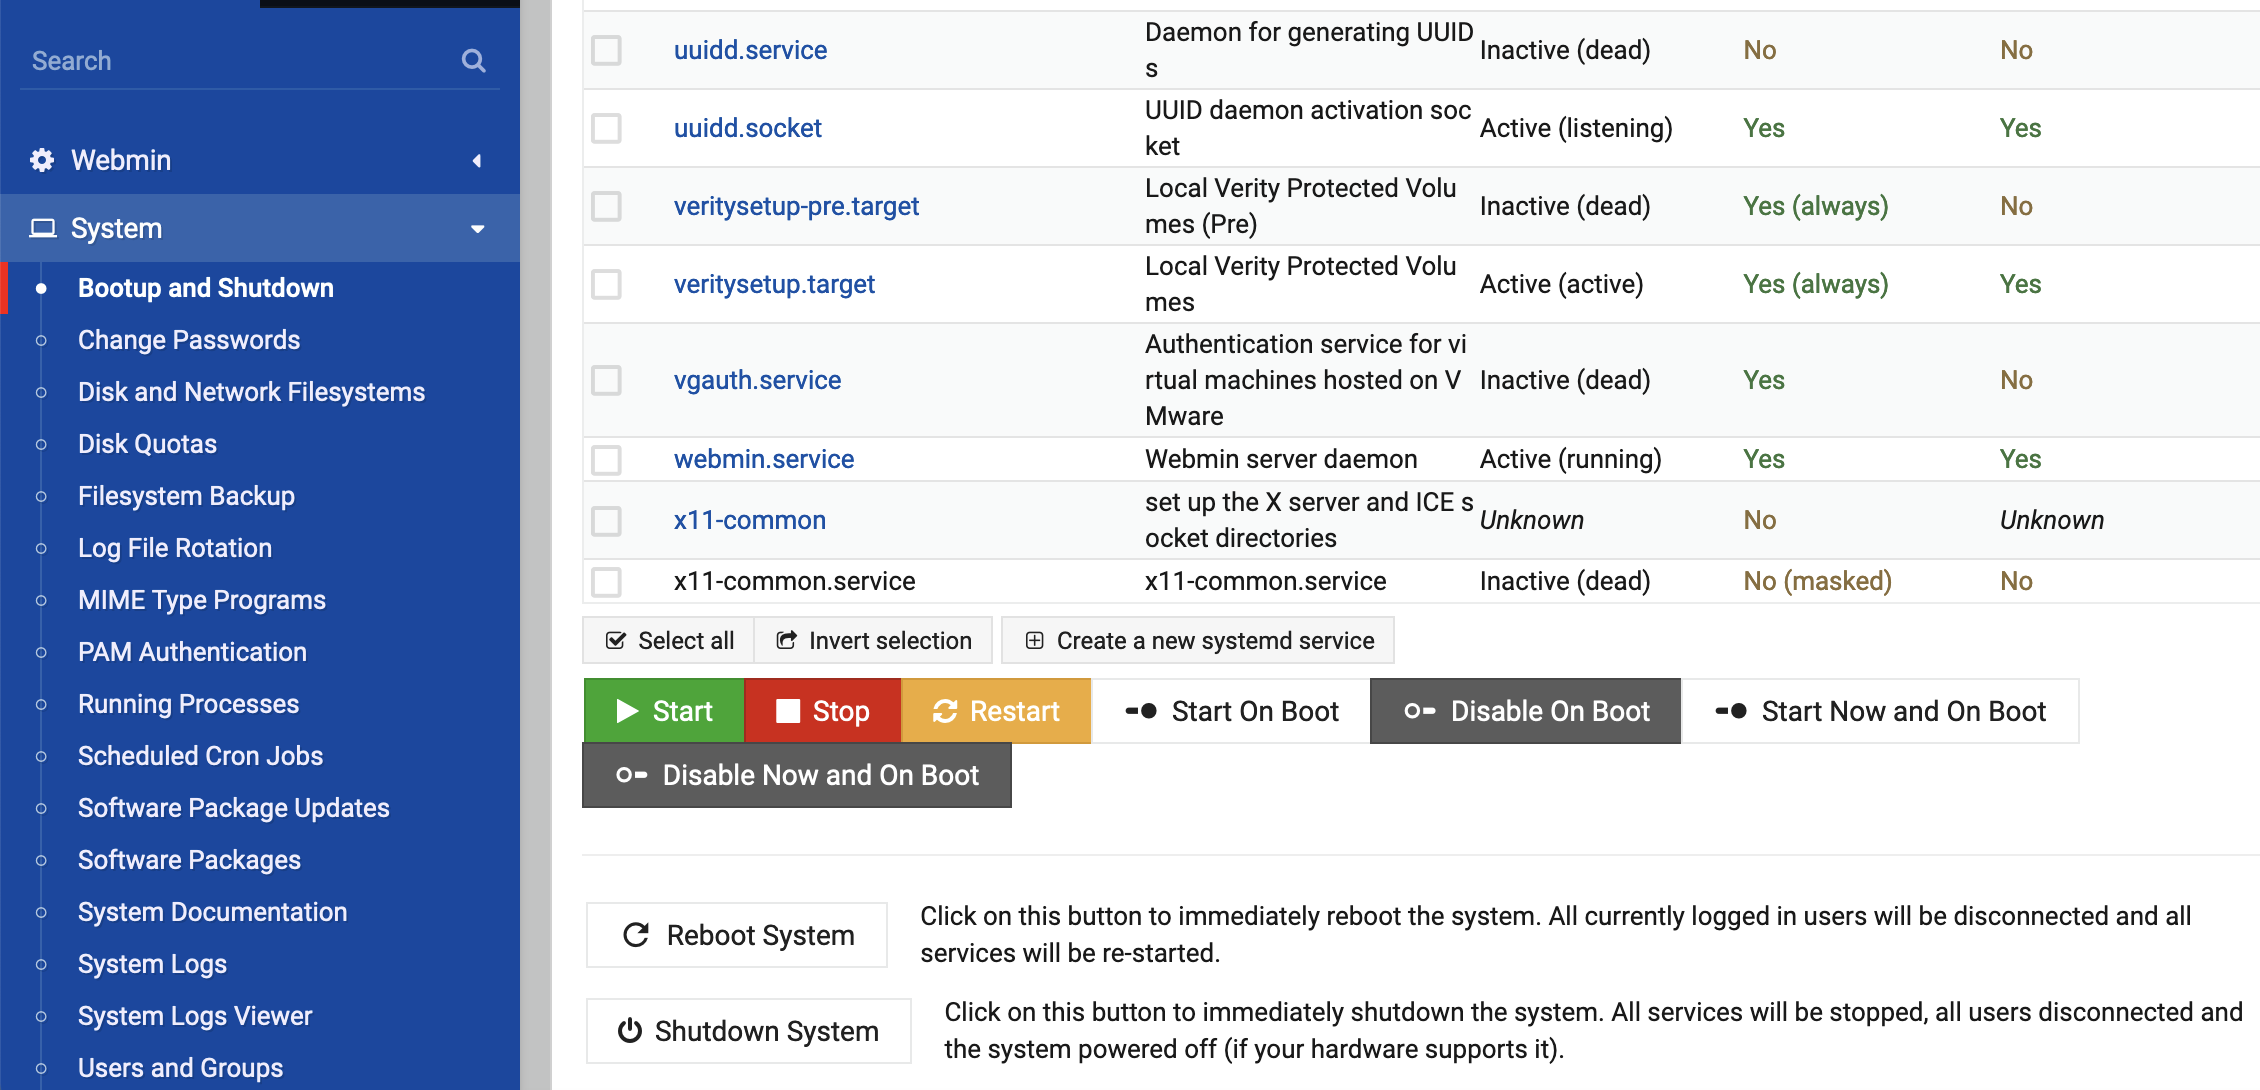This screenshot has width=2260, height=1090.
Task: Click the Start play icon
Action: coord(627,711)
